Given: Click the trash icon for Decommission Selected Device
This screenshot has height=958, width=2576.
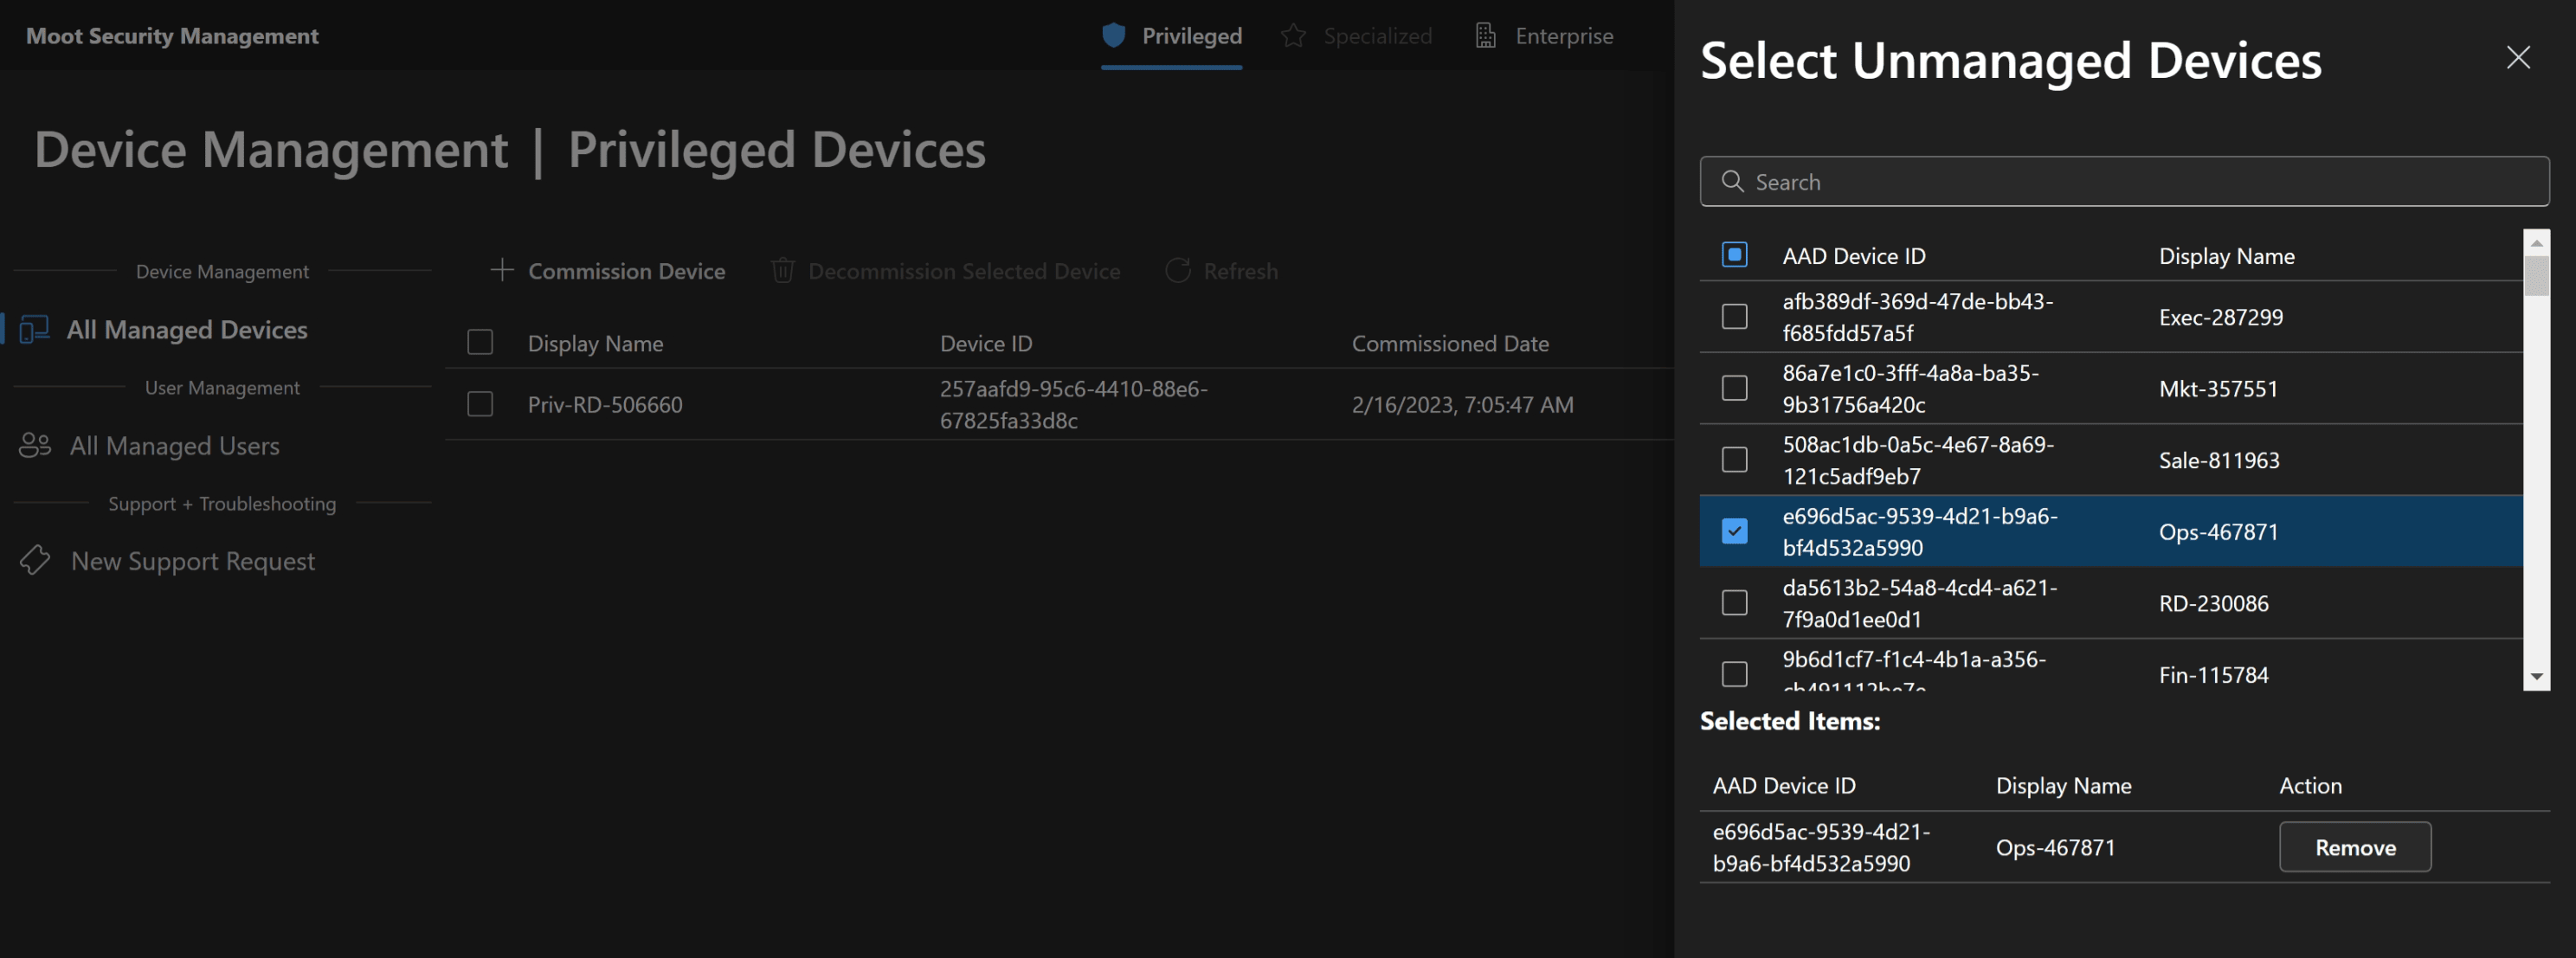Looking at the screenshot, I should [x=783, y=270].
